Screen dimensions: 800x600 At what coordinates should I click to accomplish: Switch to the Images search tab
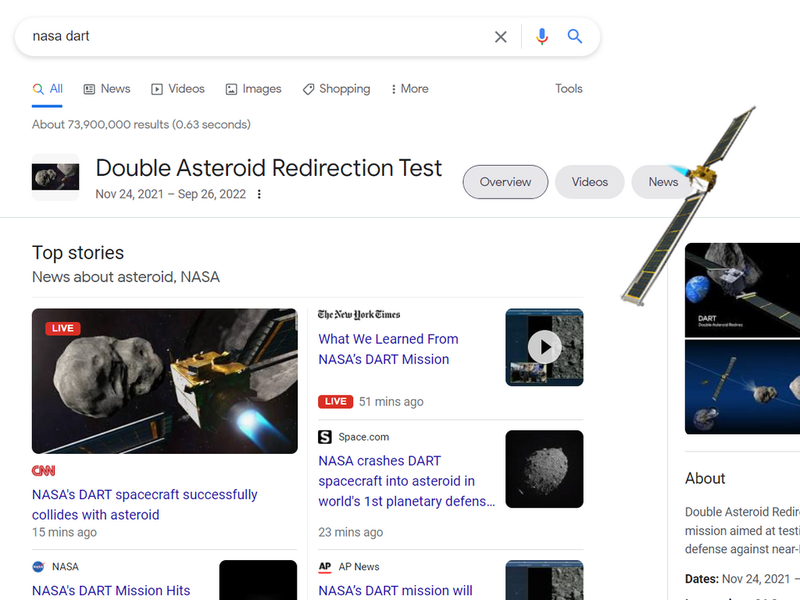(254, 89)
